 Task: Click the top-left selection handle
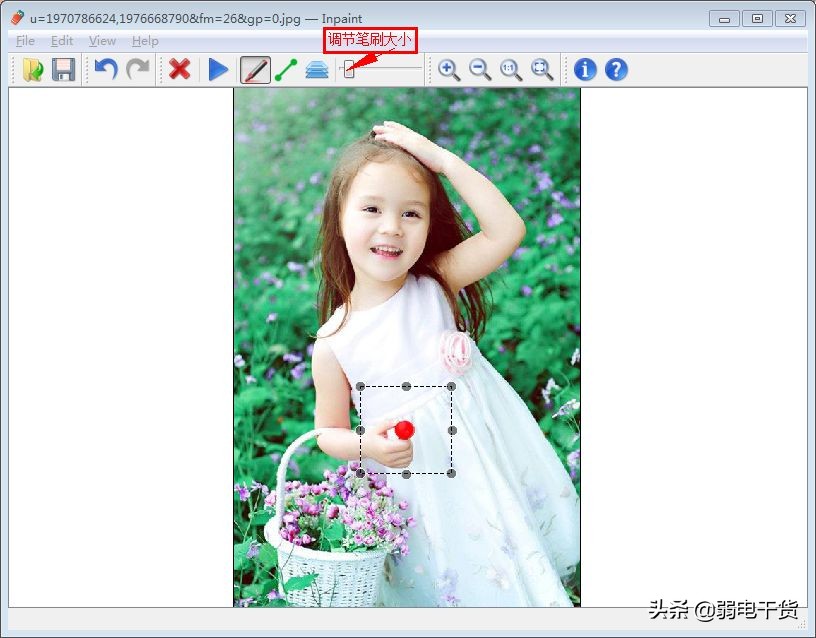pyautogui.click(x=361, y=386)
